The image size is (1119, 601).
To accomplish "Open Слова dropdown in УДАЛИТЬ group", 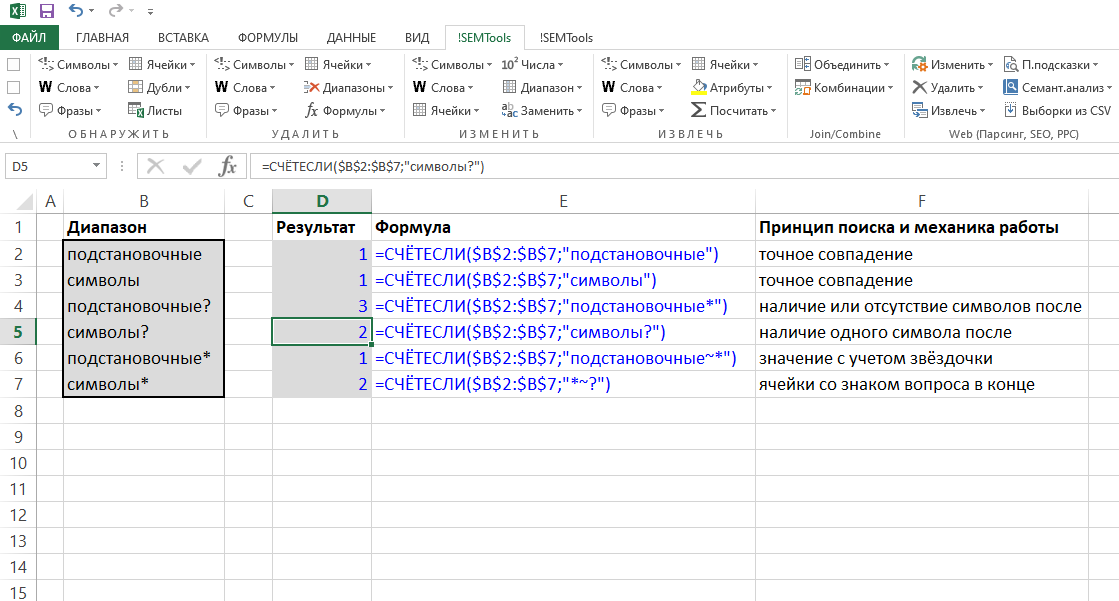I will (x=245, y=87).
